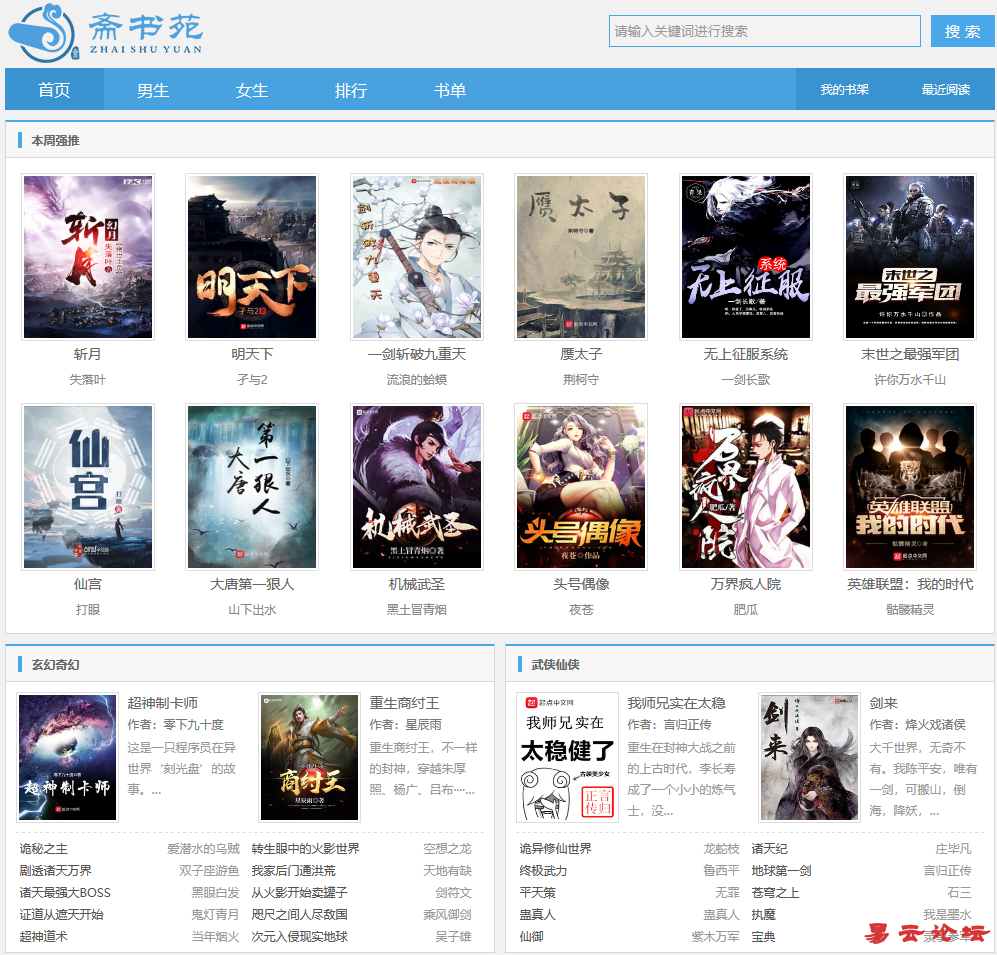The image size is (997, 955).
Task: Open 转生眼中的火影世界 in the list
Action: pyautogui.click(x=305, y=849)
